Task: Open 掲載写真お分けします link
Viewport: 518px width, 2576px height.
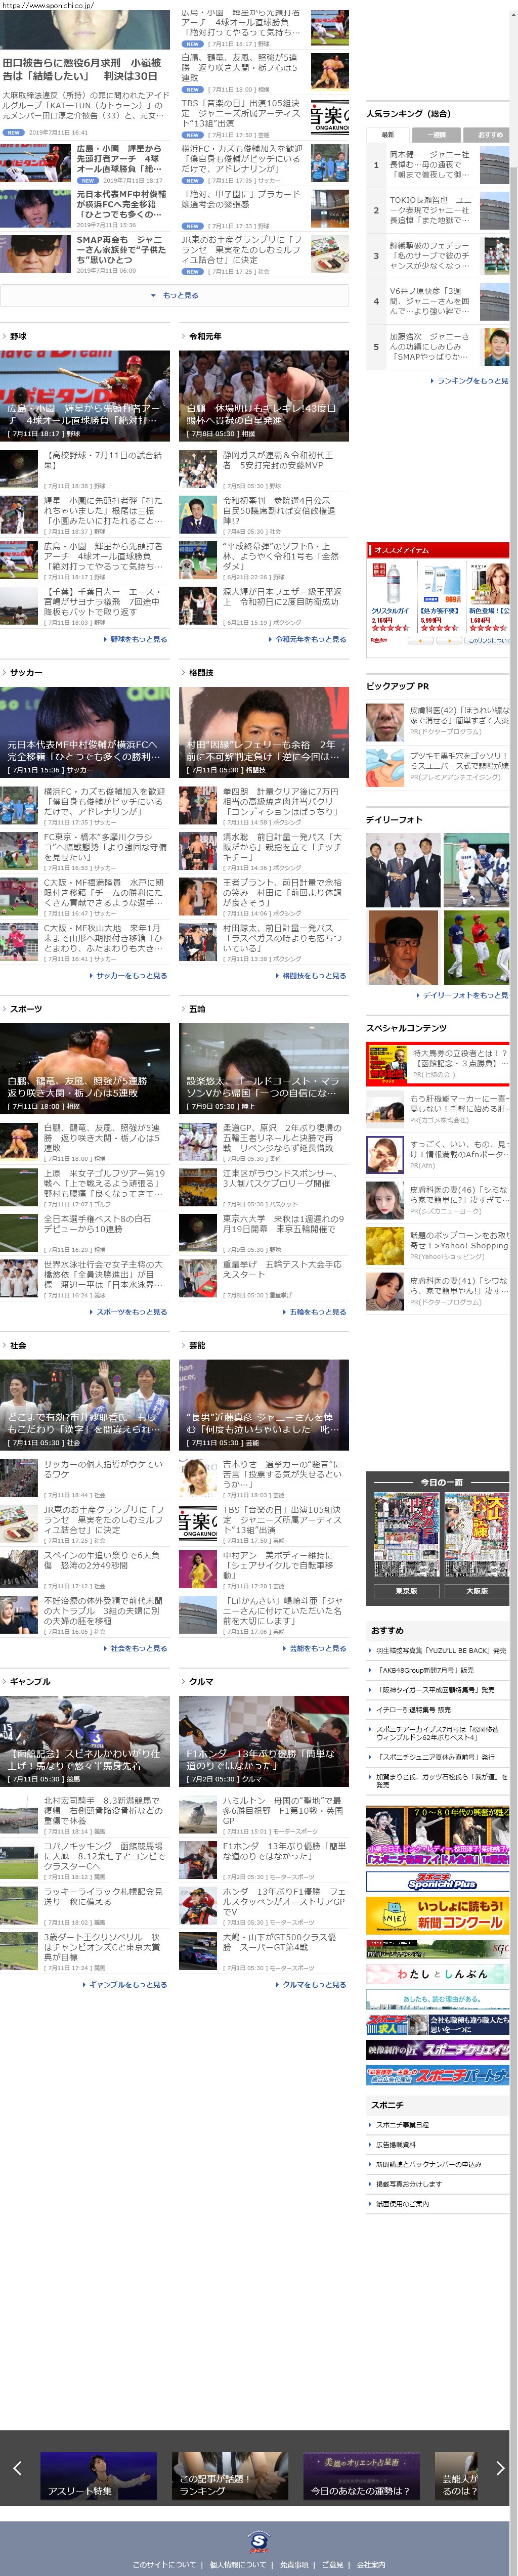Action: pyautogui.click(x=409, y=2183)
